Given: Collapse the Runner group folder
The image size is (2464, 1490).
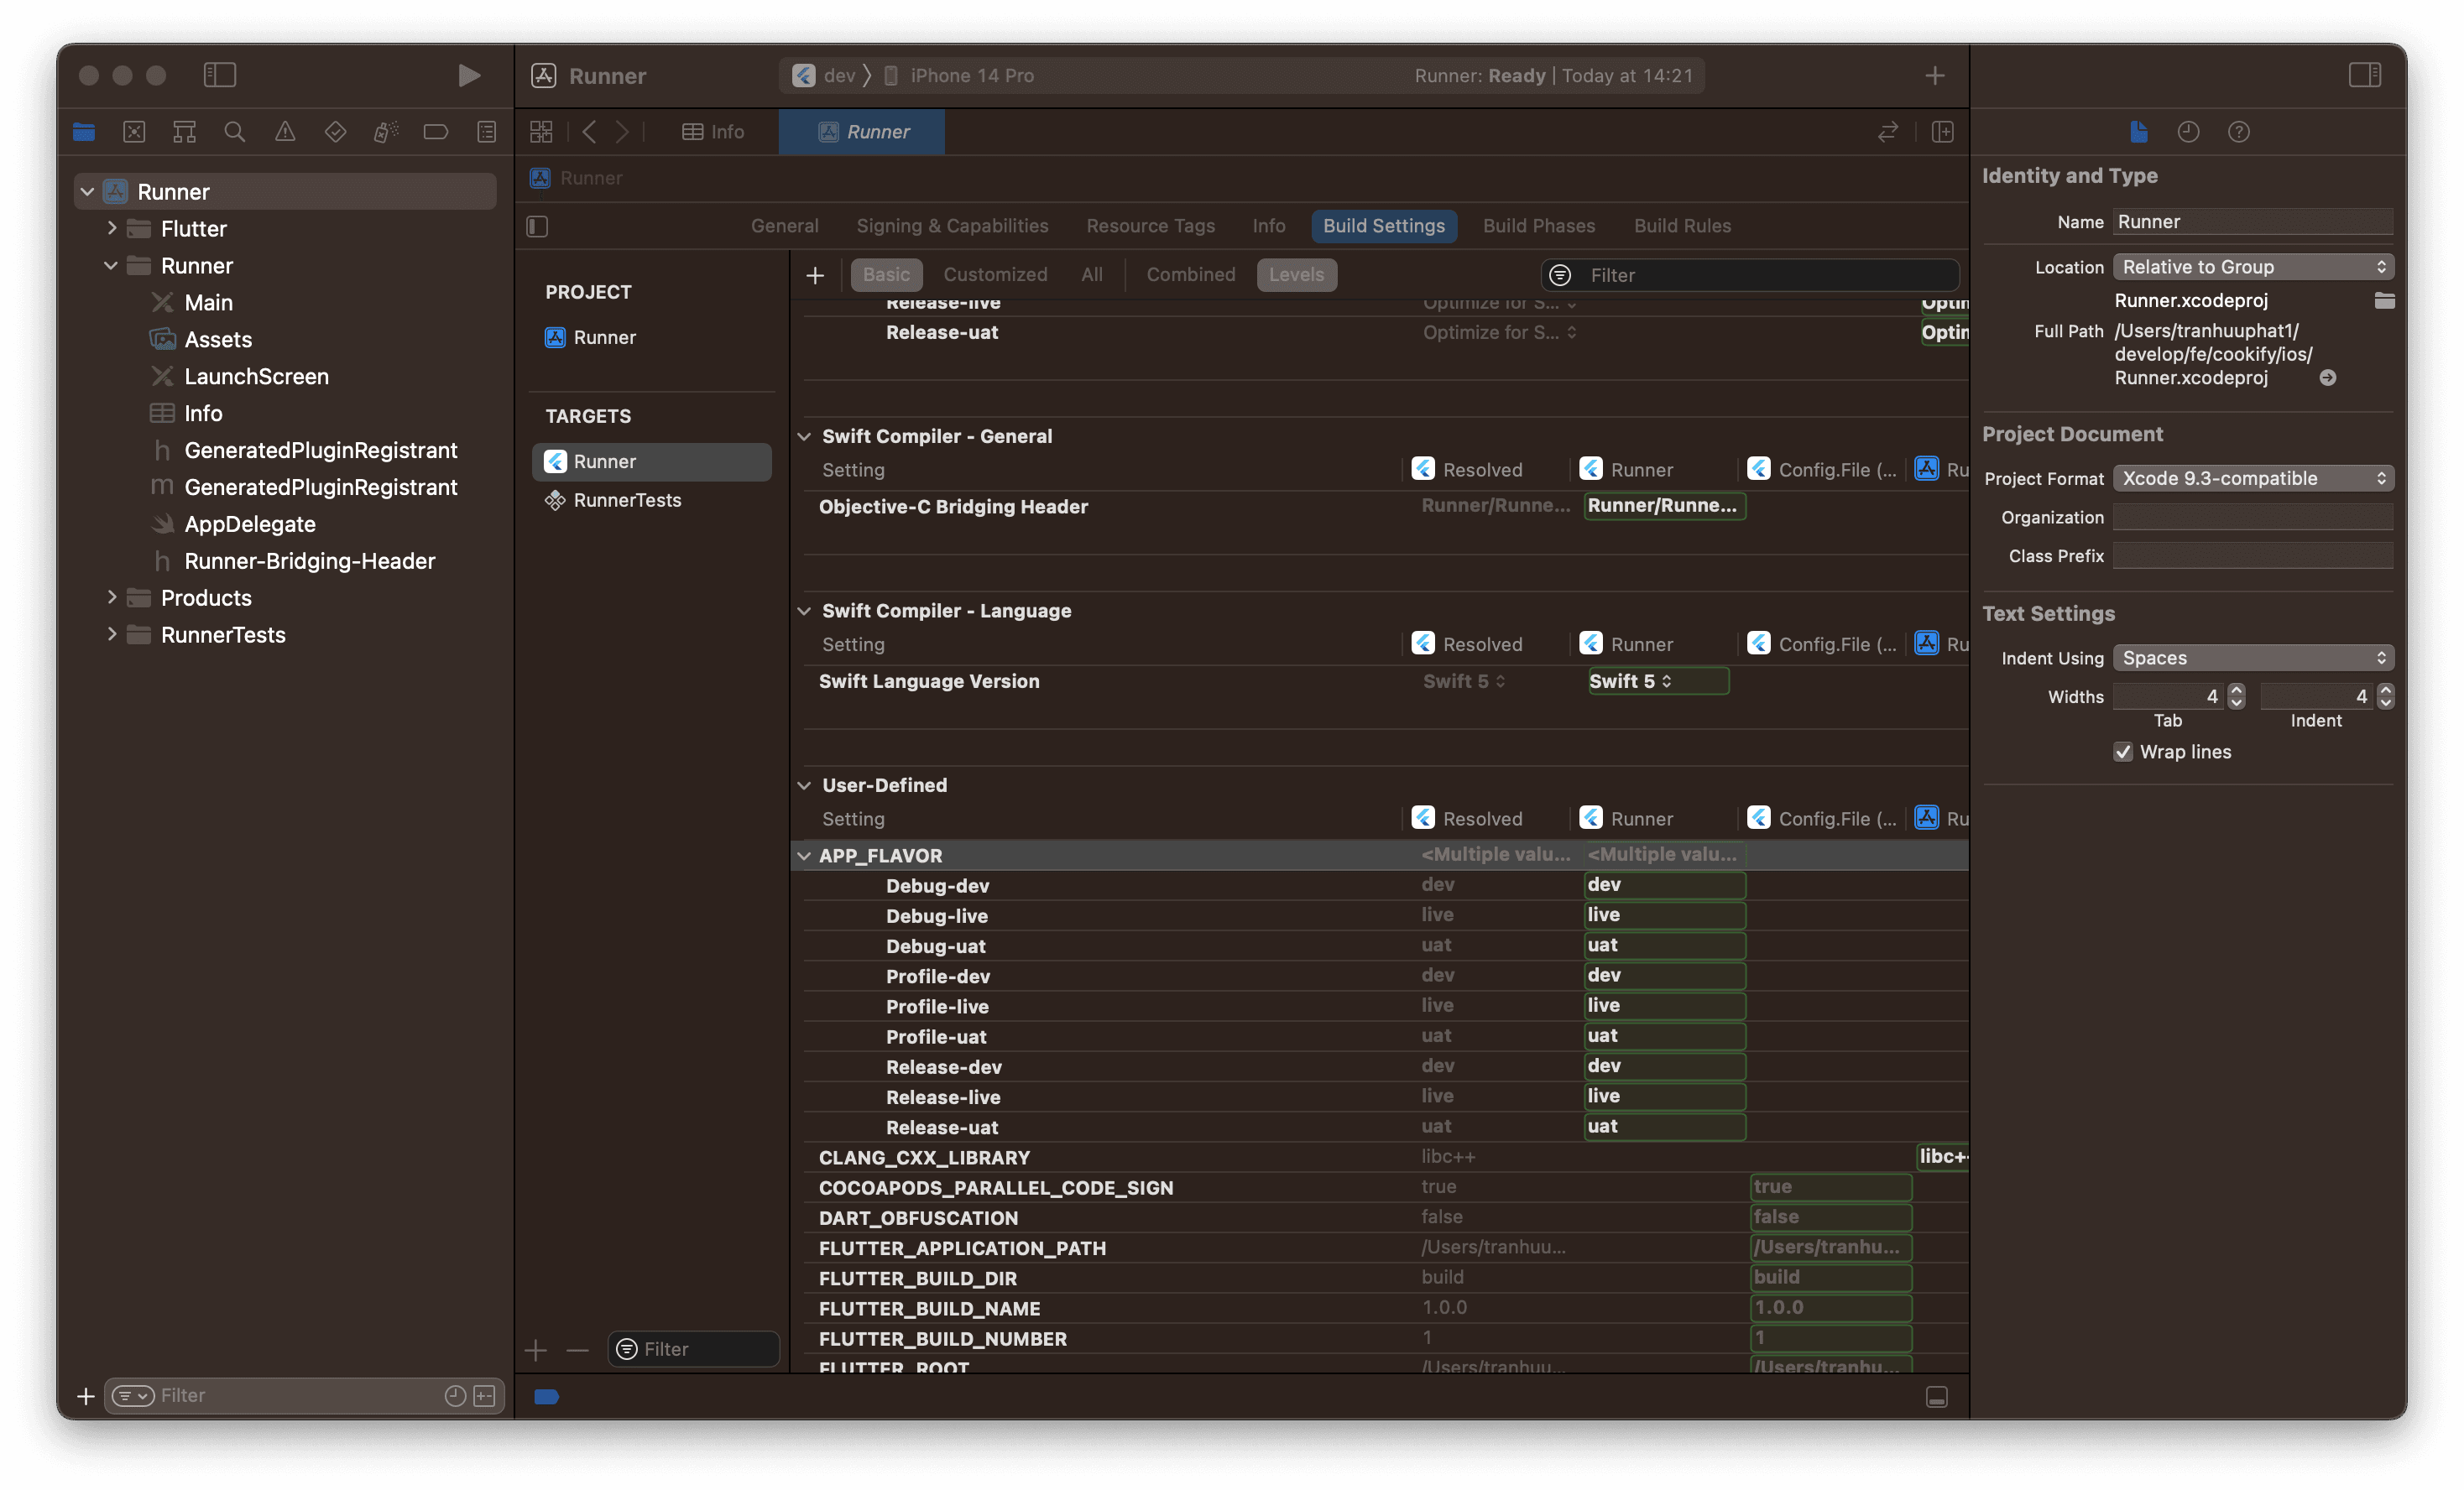Looking at the screenshot, I should coord(111,265).
